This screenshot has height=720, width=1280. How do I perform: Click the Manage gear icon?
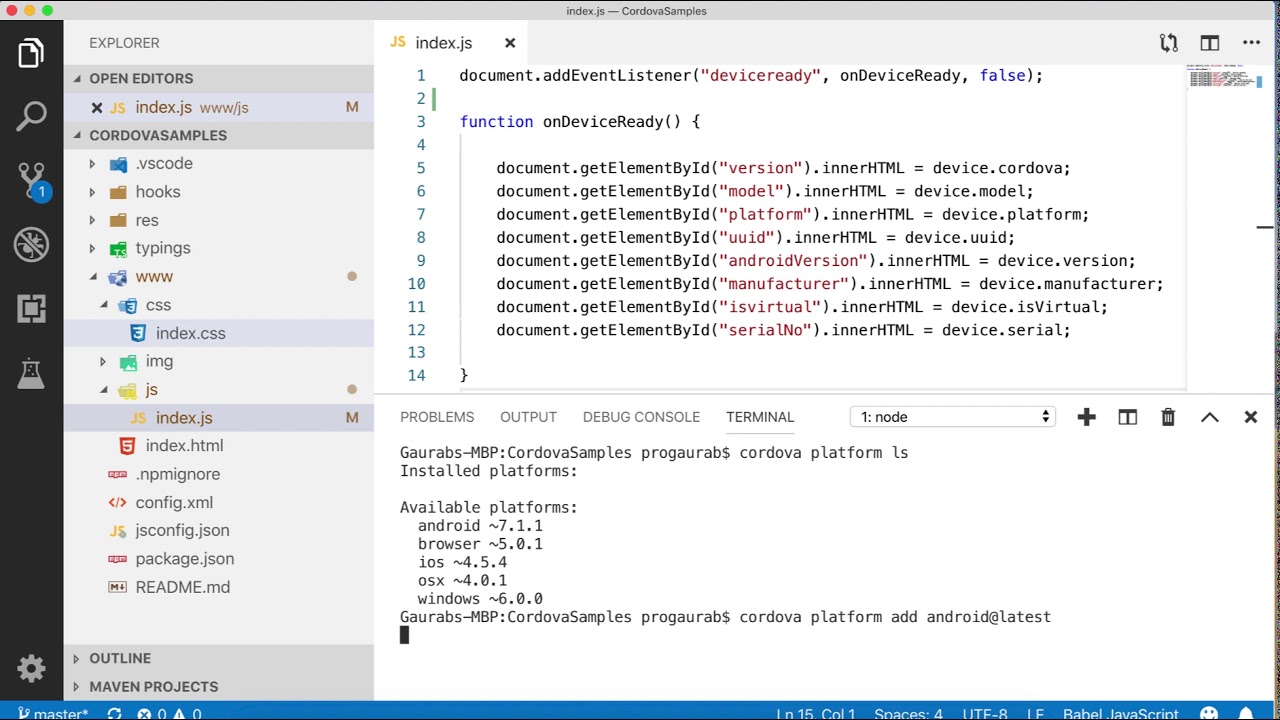(31, 668)
